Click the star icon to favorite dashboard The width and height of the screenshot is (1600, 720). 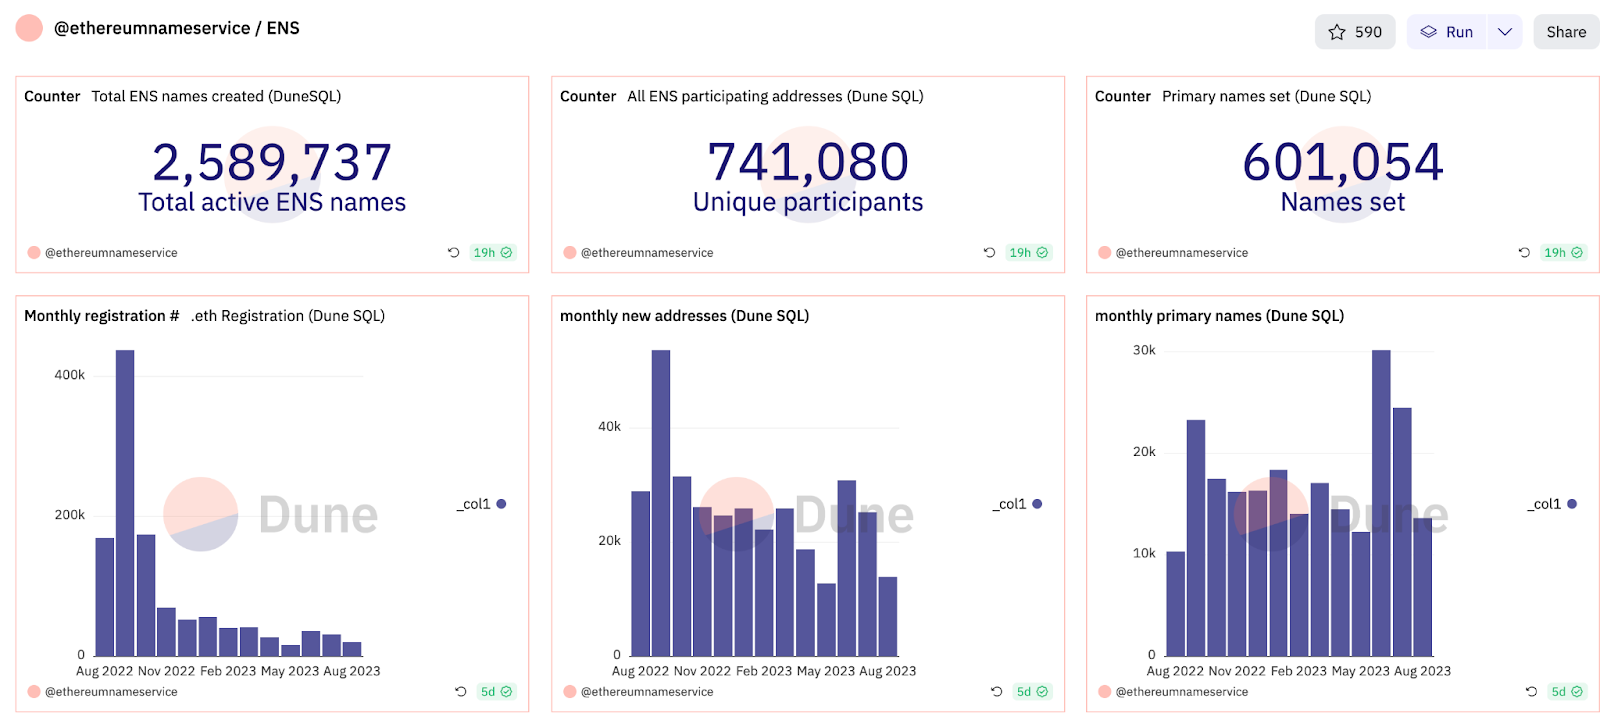1337,32
